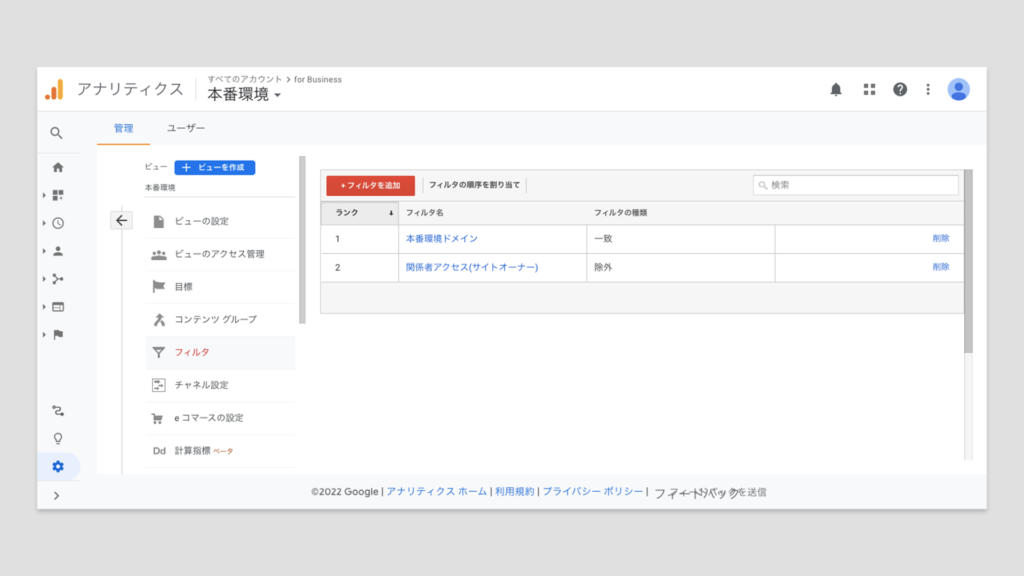1024x576 pixels.
Task: Open the 本番環境 account selector dropdown
Action: pos(244,95)
